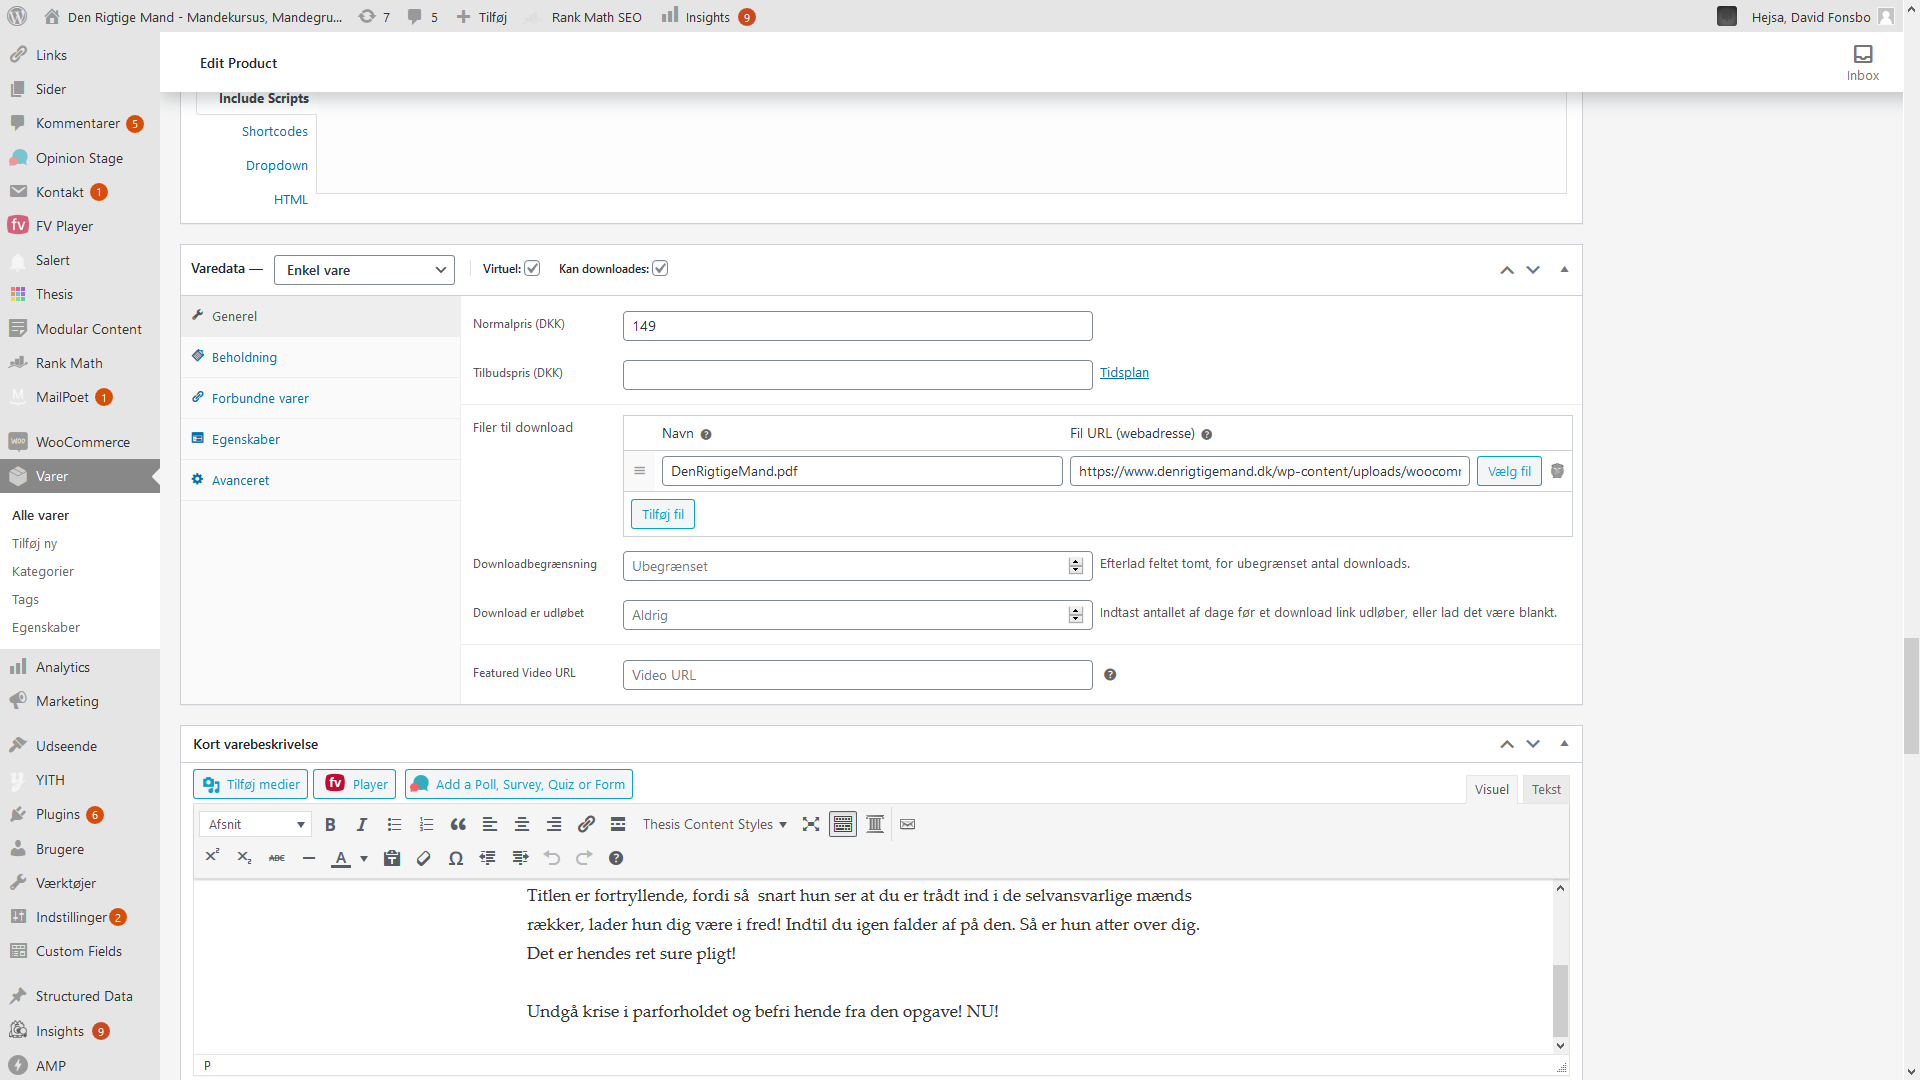Insert a blockquote in the editor
Screen dimensions: 1920x1080
(458, 825)
